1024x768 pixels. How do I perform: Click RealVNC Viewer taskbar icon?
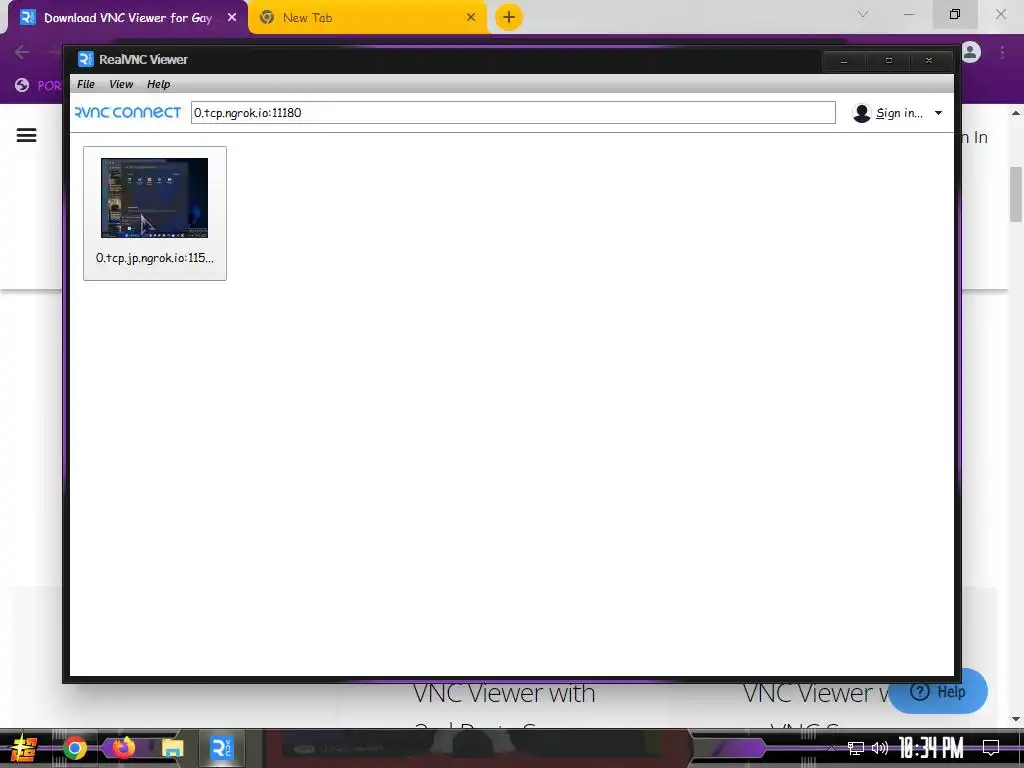(x=221, y=748)
